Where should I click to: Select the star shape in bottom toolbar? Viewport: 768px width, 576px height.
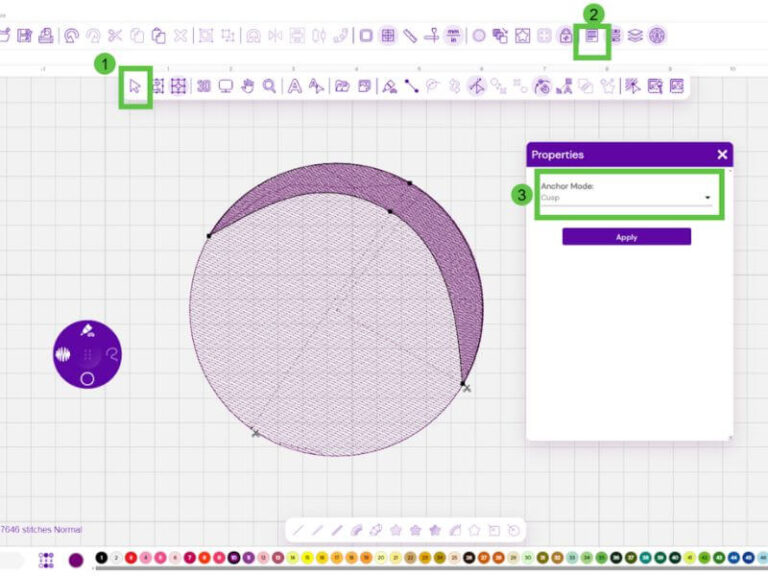pyautogui.click(x=396, y=530)
